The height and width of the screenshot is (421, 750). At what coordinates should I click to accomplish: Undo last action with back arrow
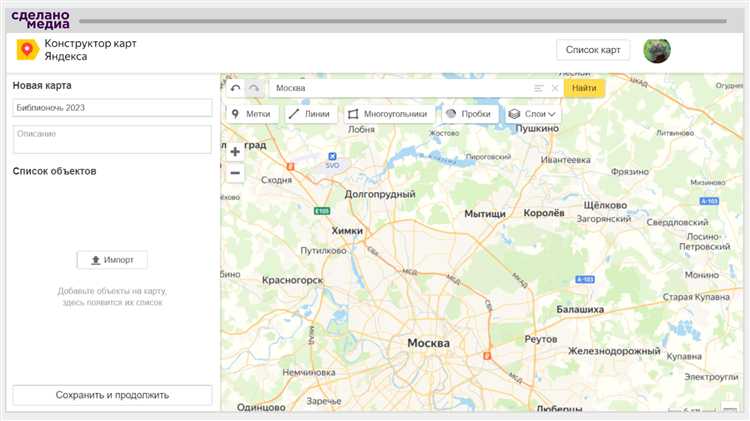[235, 88]
